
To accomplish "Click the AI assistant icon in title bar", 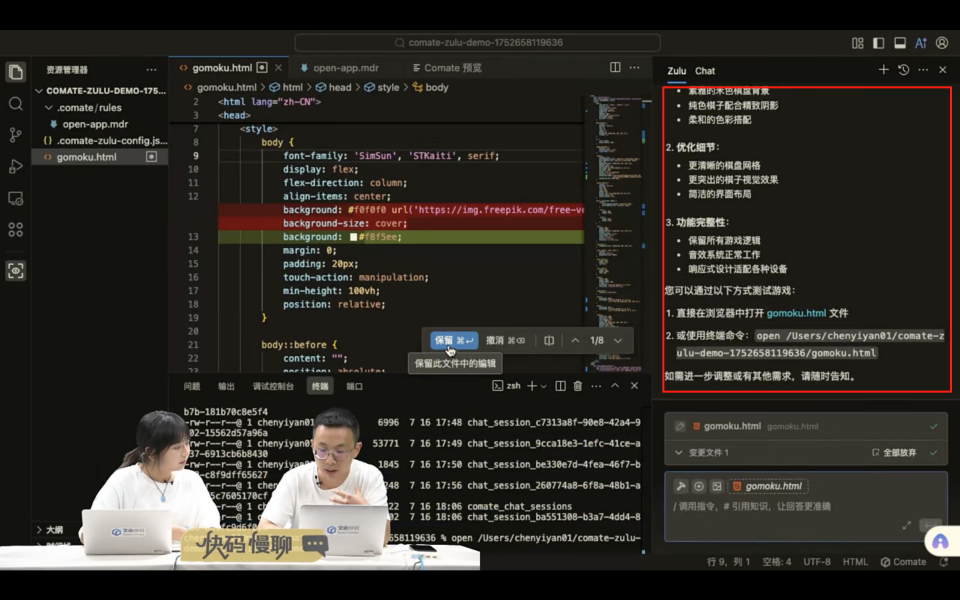I will tap(921, 43).
